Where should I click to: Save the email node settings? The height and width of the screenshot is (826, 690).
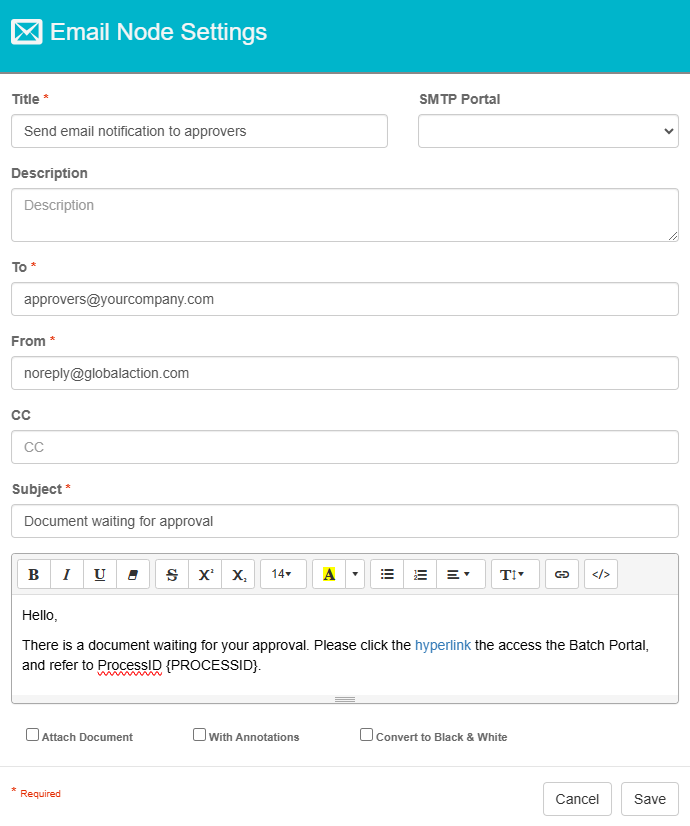pos(649,799)
